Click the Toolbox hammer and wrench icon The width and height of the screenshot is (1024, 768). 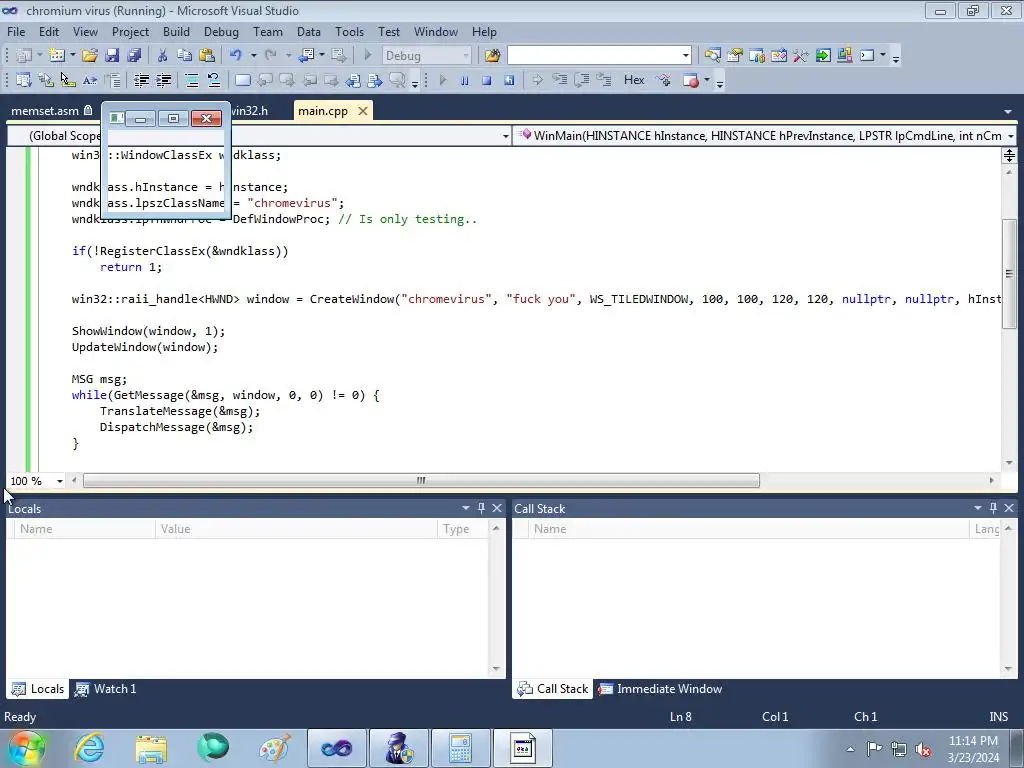801,56
